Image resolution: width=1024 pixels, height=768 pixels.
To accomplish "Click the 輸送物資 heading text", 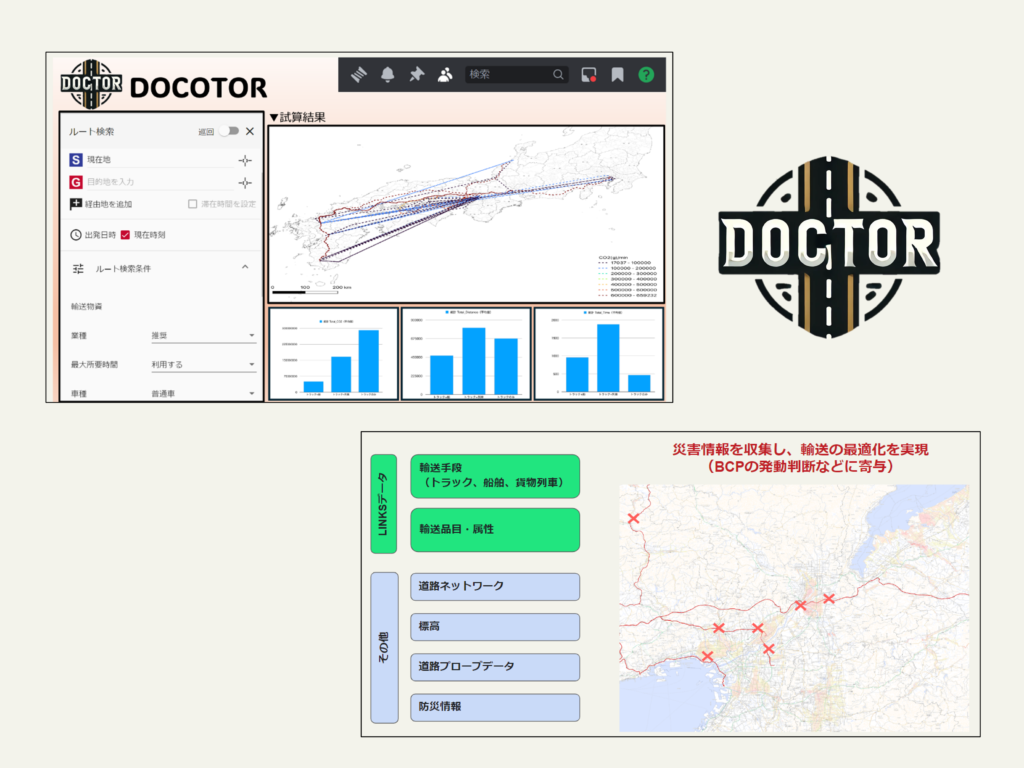I will point(86,306).
